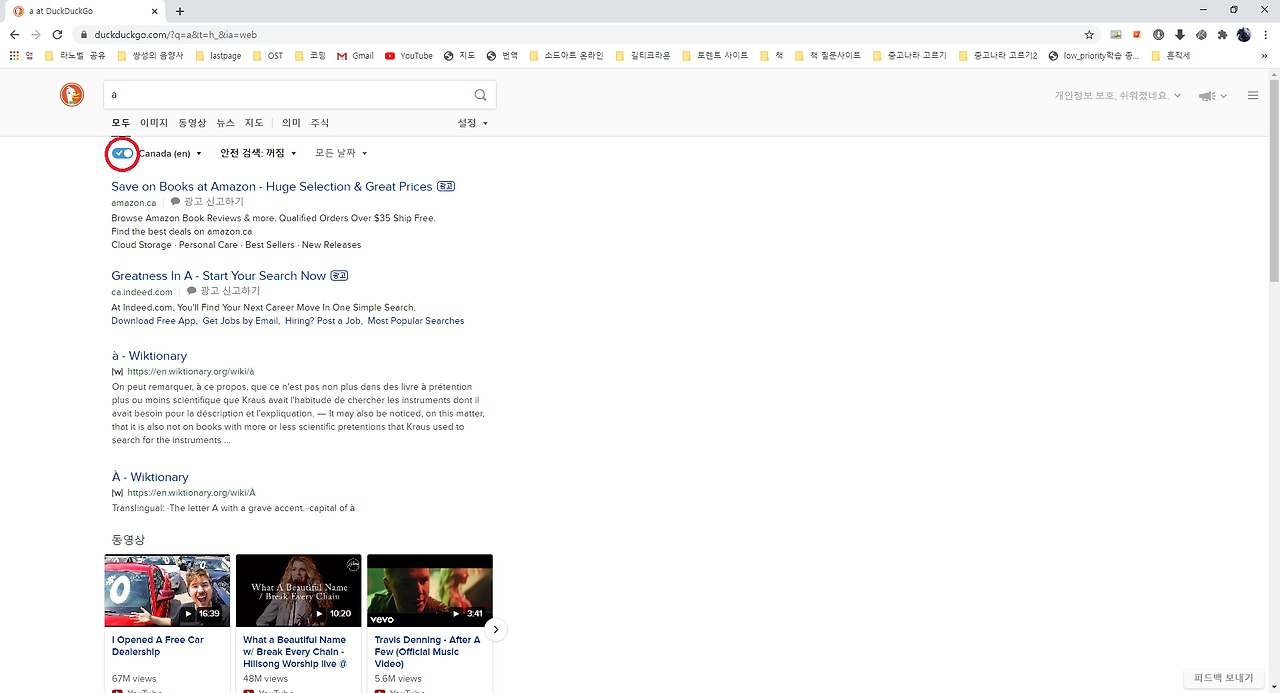Screen dimensions: 1280x693
Task: Open the 'Save on Books at Amazon' result
Action: [272, 186]
